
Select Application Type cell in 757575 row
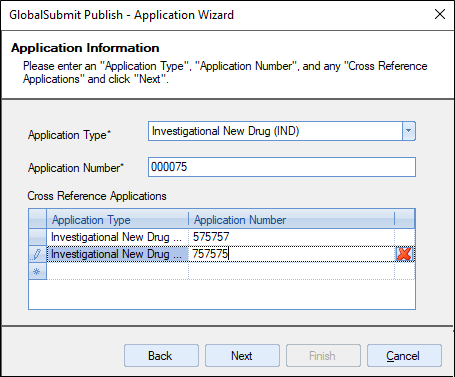pyautogui.click(x=117, y=254)
